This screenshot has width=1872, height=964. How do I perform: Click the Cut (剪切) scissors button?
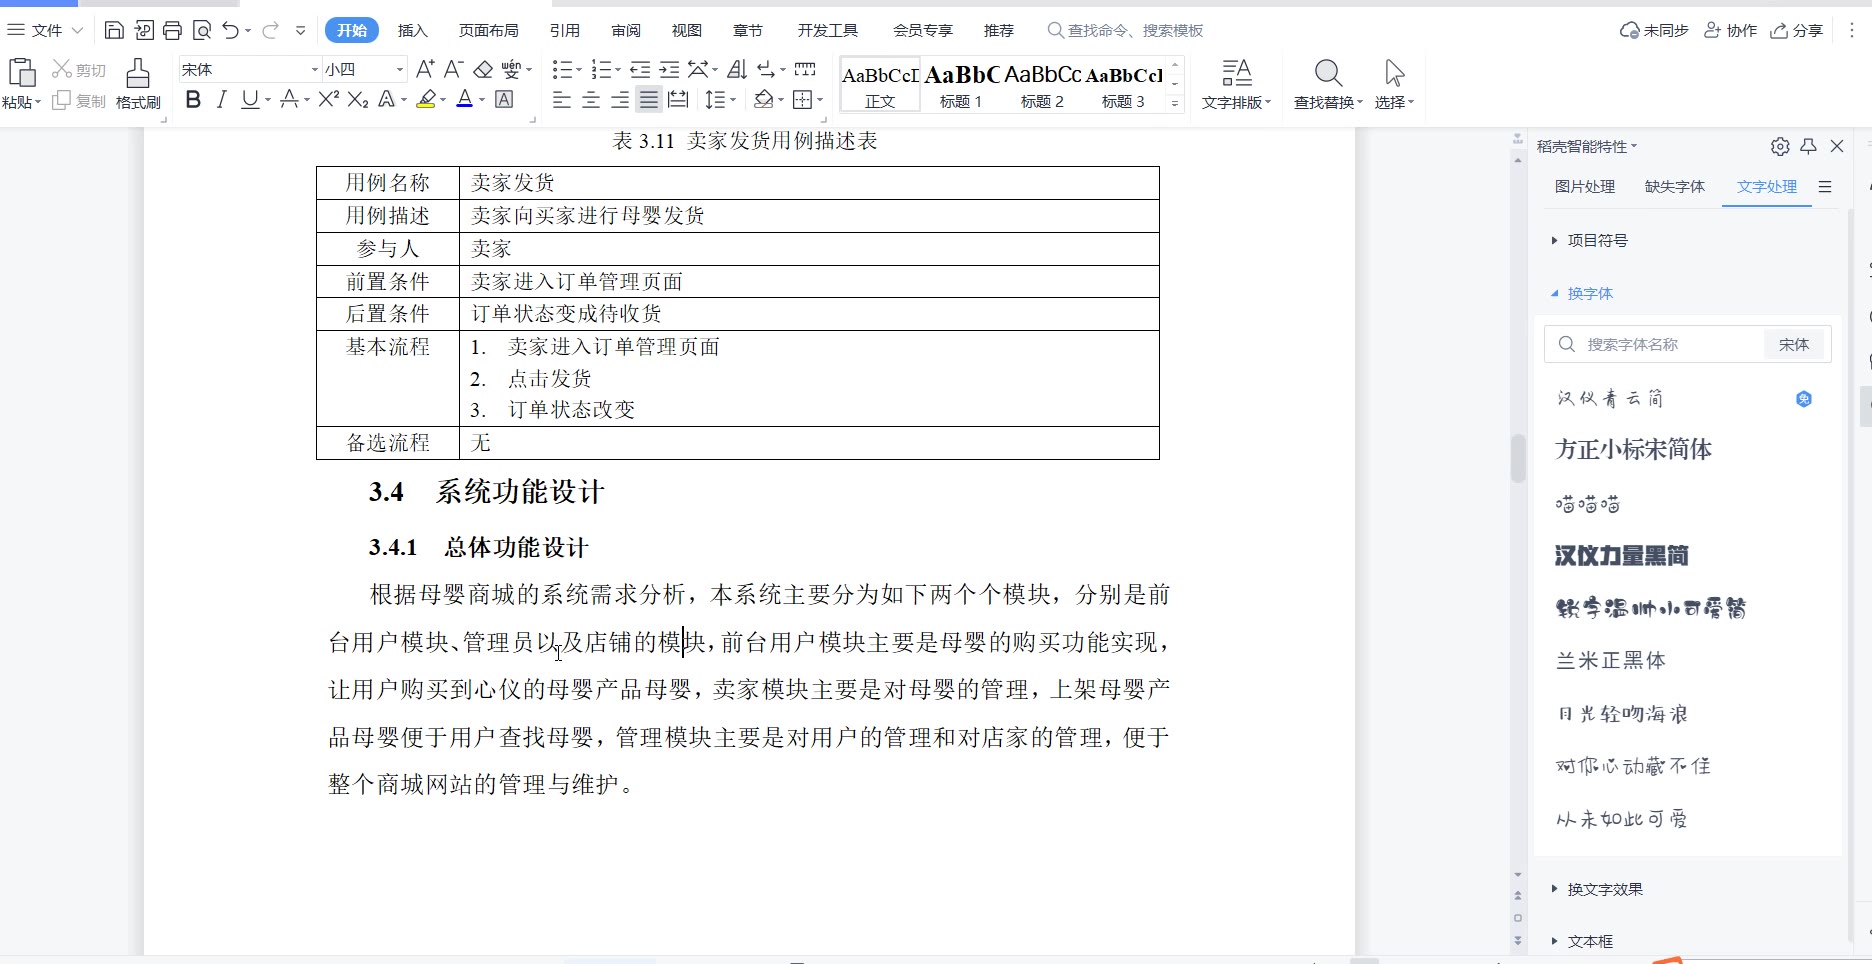tap(79, 69)
